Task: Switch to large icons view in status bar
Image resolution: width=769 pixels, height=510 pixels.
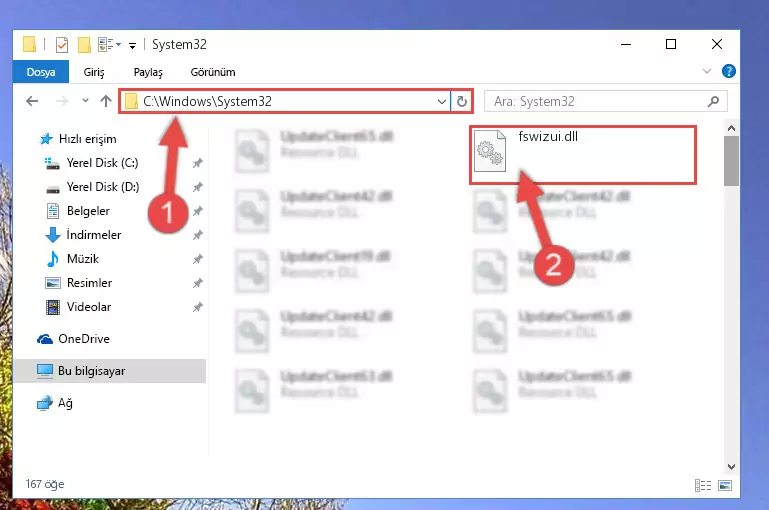Action: pos(725,485)
